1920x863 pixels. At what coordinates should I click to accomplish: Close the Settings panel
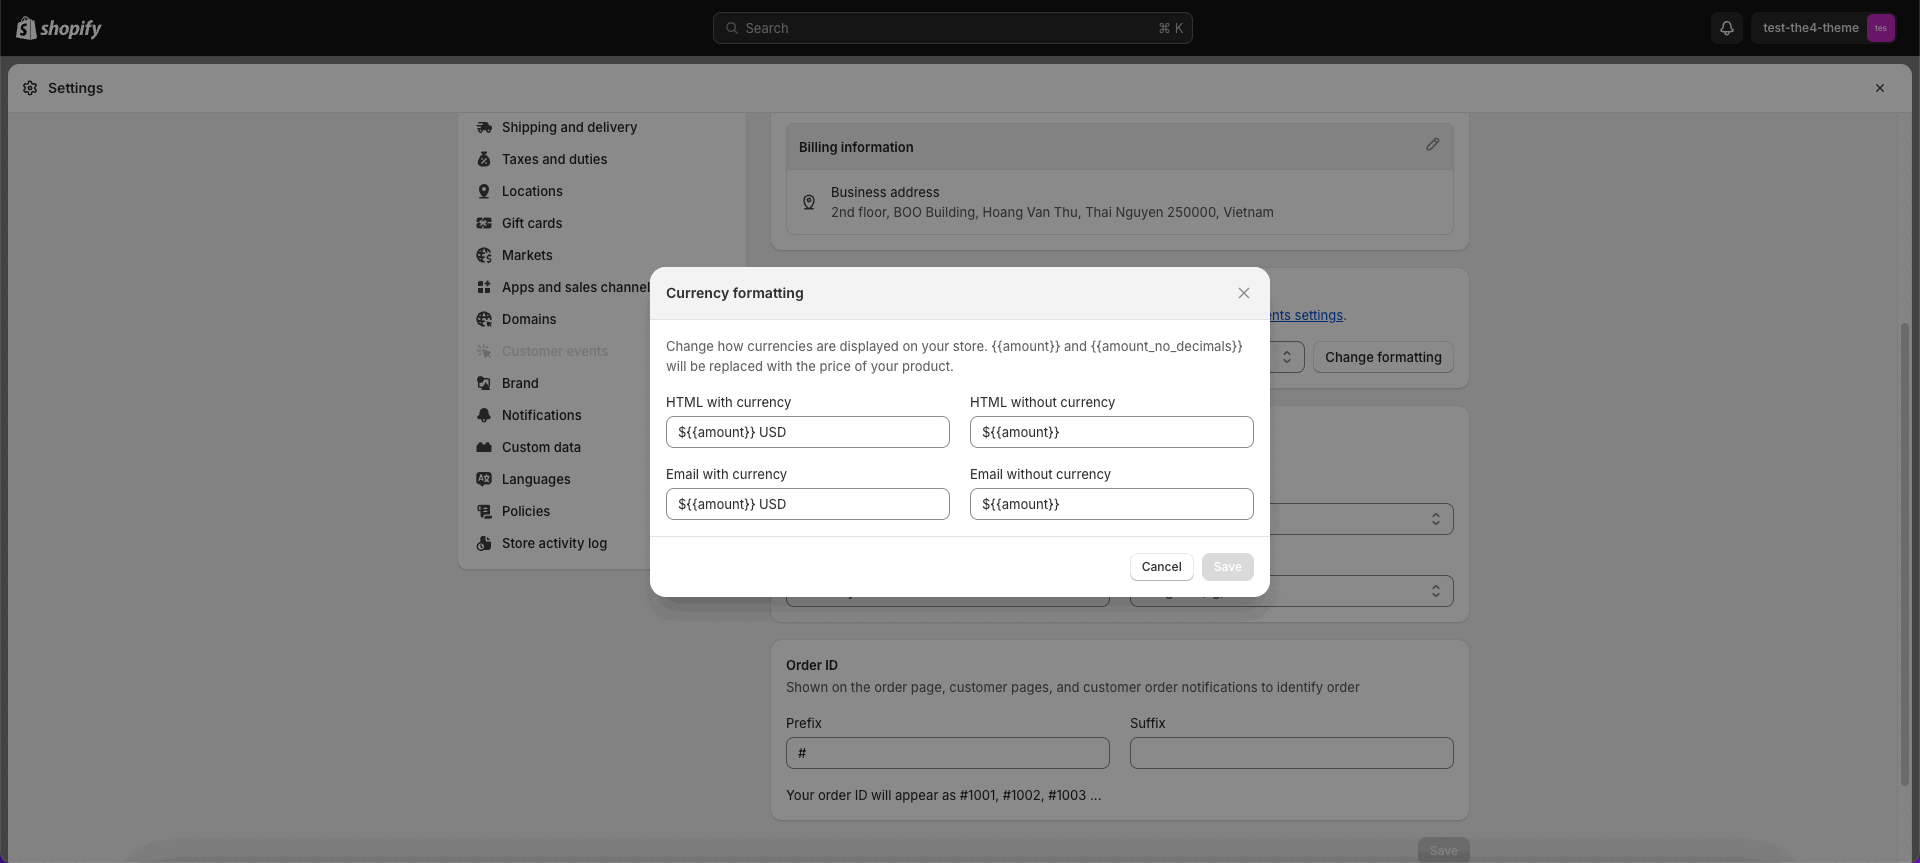tap(1880, 88)
